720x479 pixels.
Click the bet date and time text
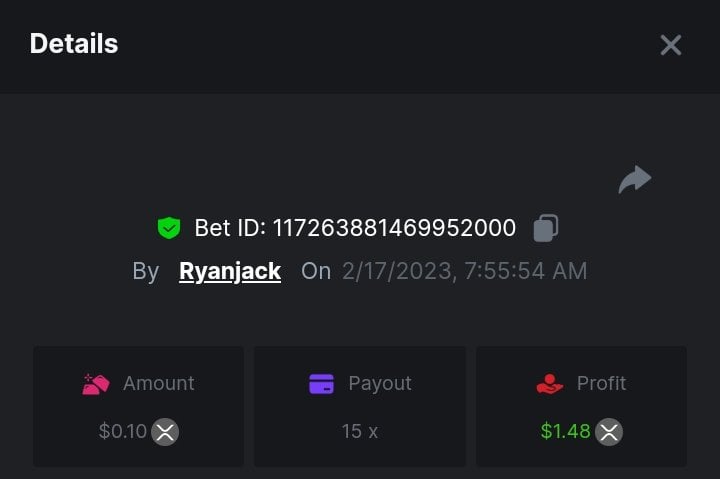pos(464,271)
